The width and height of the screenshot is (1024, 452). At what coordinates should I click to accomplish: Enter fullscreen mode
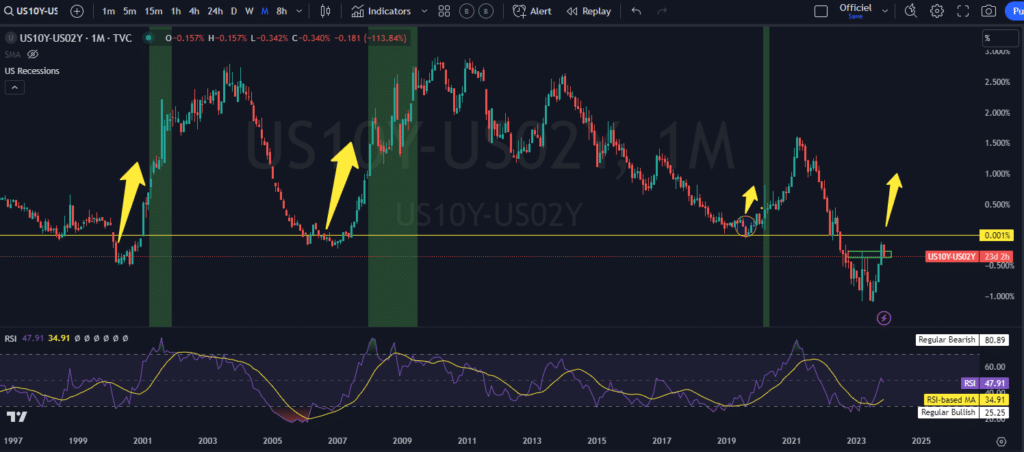point(963,12)
